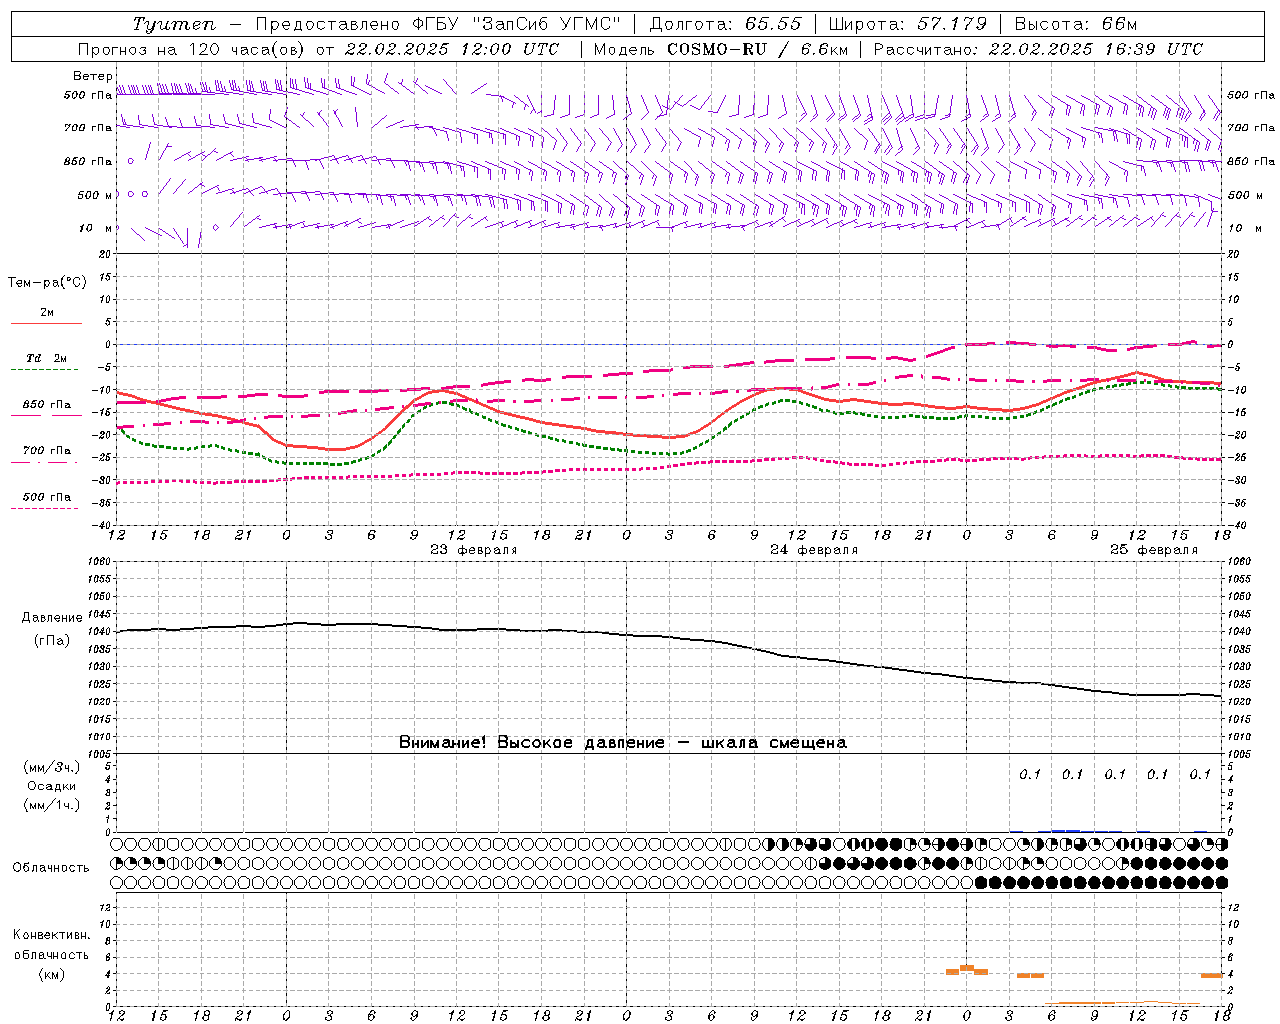Viewport: 1280px width, 1024px height.
Task: Click the "500 м" level label on the left wind axis
Action: tap(94, 195)
